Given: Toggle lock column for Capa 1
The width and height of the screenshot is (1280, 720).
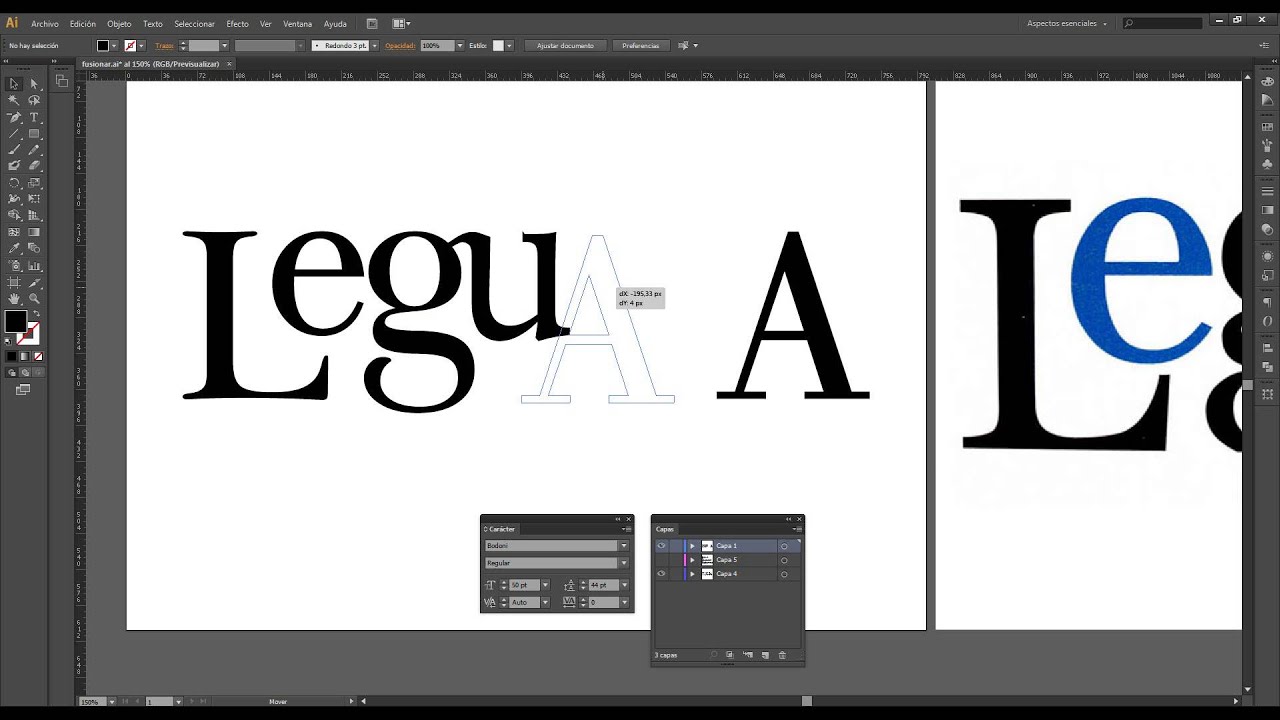Looking at the screenshot, I should [675, 546].
